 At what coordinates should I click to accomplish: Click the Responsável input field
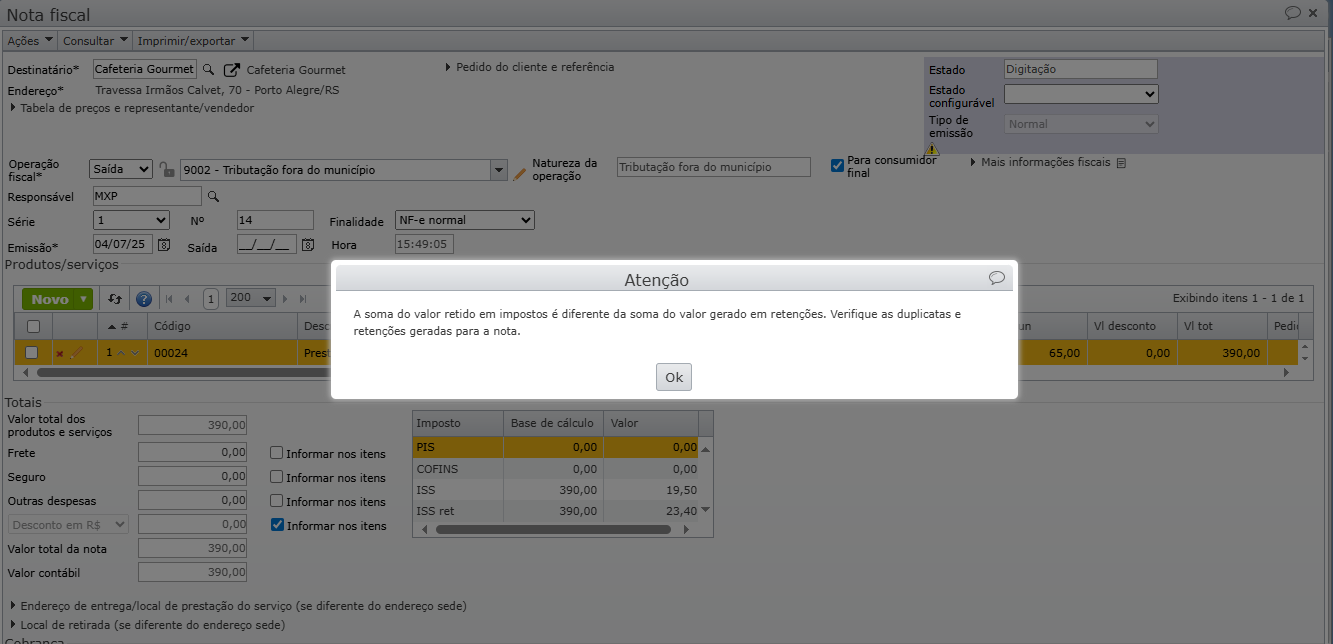pyautogui.click(x=147, y=196)
